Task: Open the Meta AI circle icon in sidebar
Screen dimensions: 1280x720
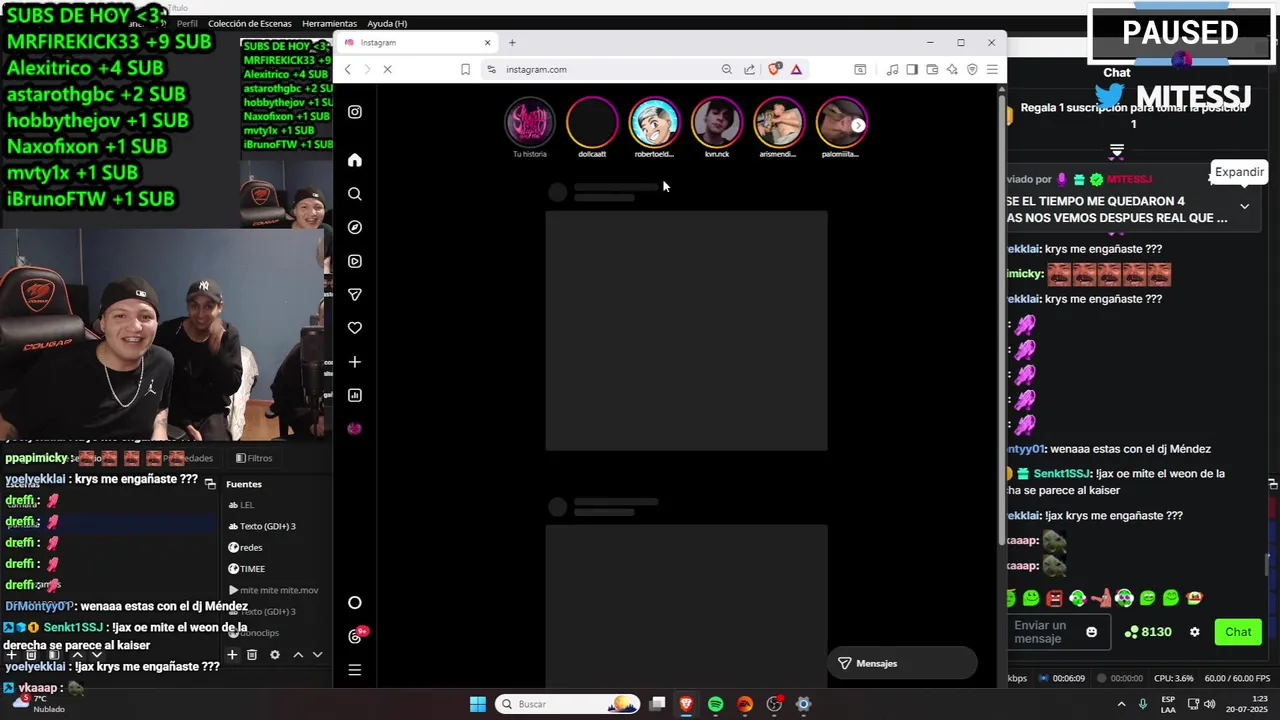Action: tap(354, 603)
